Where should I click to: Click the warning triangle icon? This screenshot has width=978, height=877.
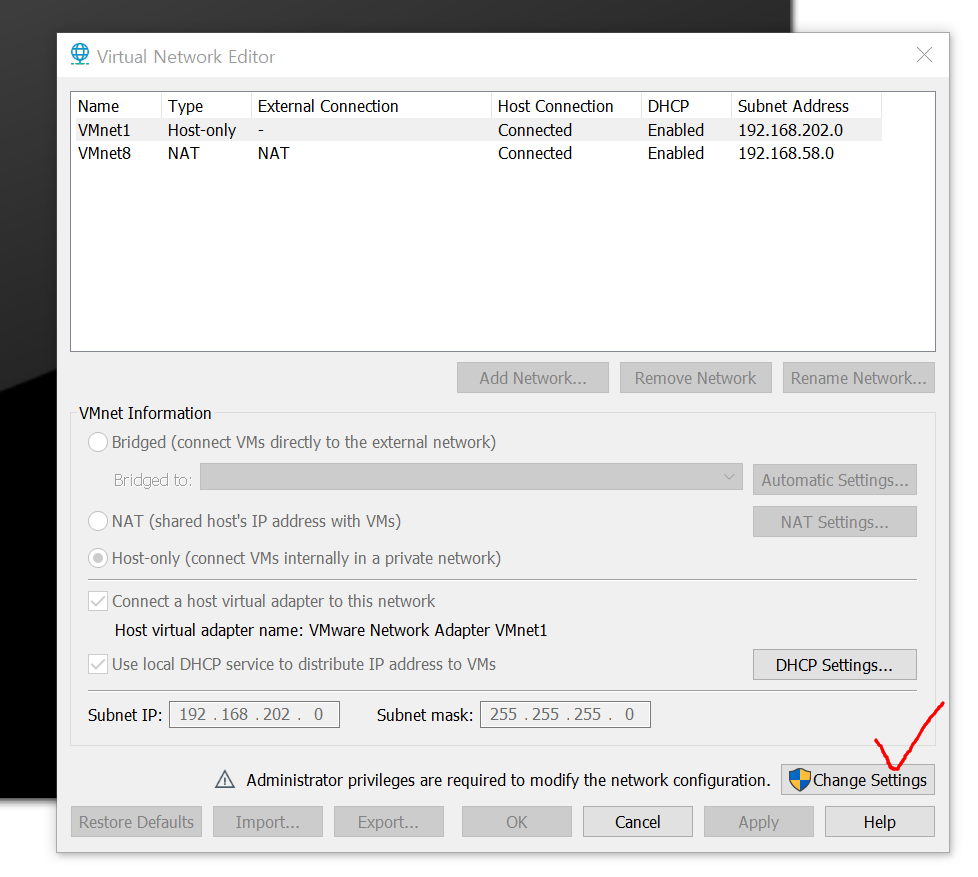[225, 780]
